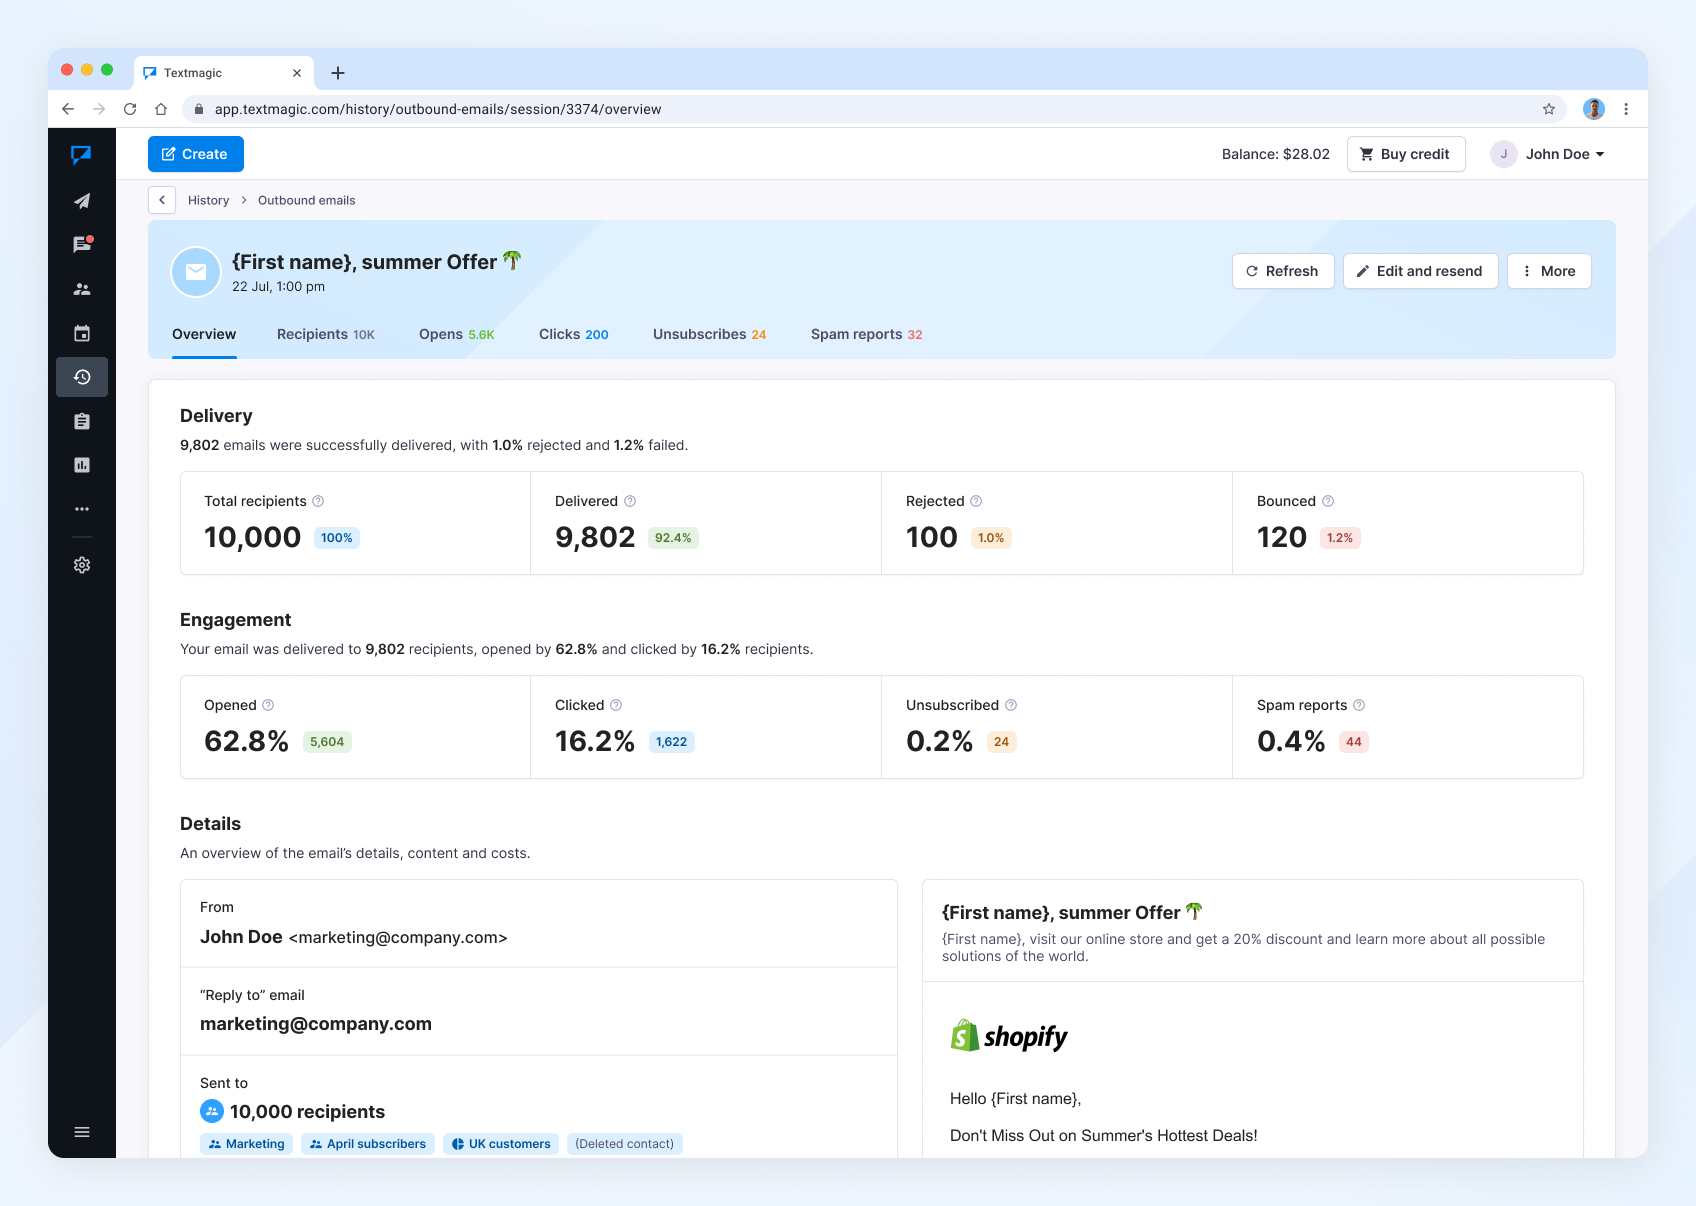1696x1206 pixels.
Task: Click the help icon beside Total recipients
Action: [318, 501]
